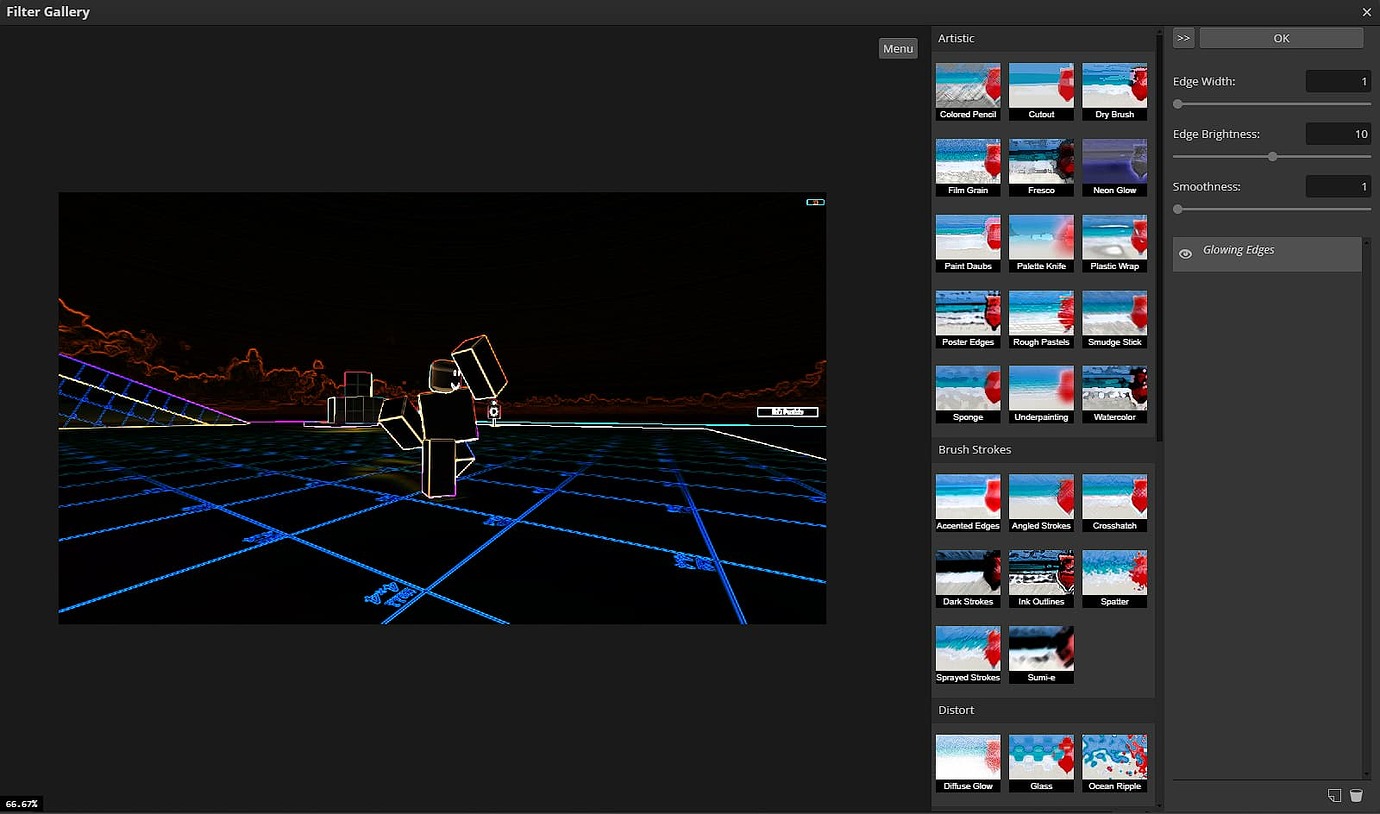Select the Diffuse Glow filter

click(x=967, y=757)
